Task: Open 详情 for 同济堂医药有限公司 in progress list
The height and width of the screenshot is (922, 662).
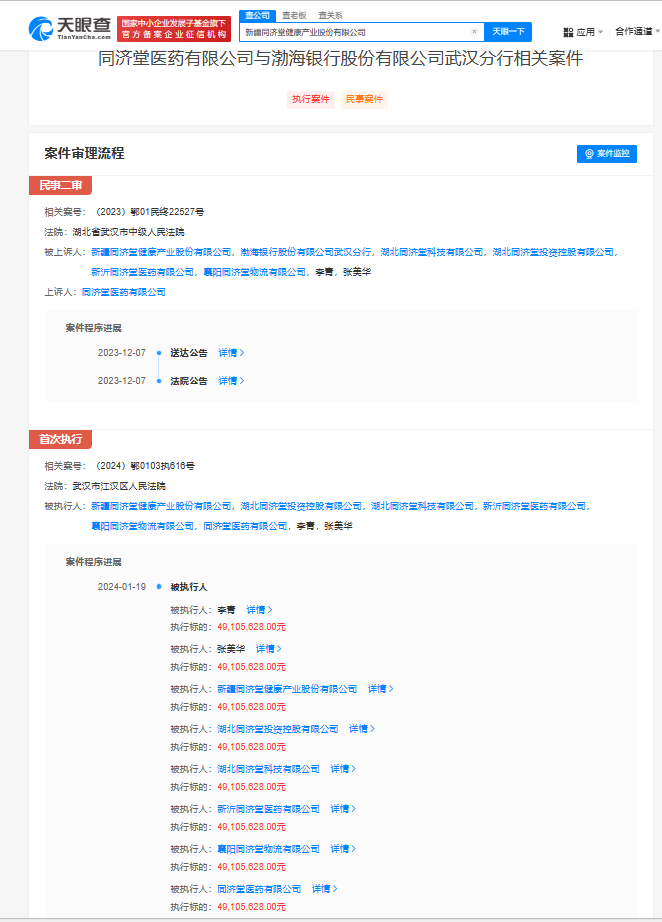Action: pyautogui.click(x=324, y=888)
